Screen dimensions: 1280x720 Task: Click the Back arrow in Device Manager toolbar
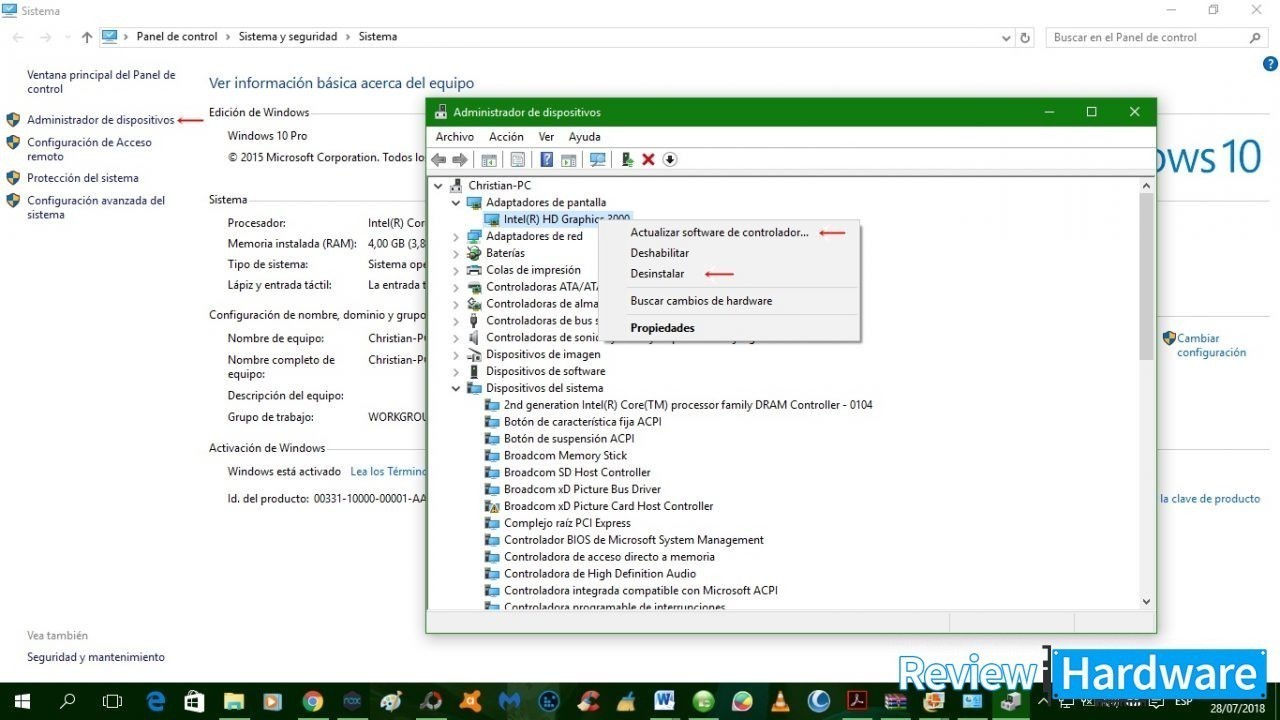pos(438,160)
